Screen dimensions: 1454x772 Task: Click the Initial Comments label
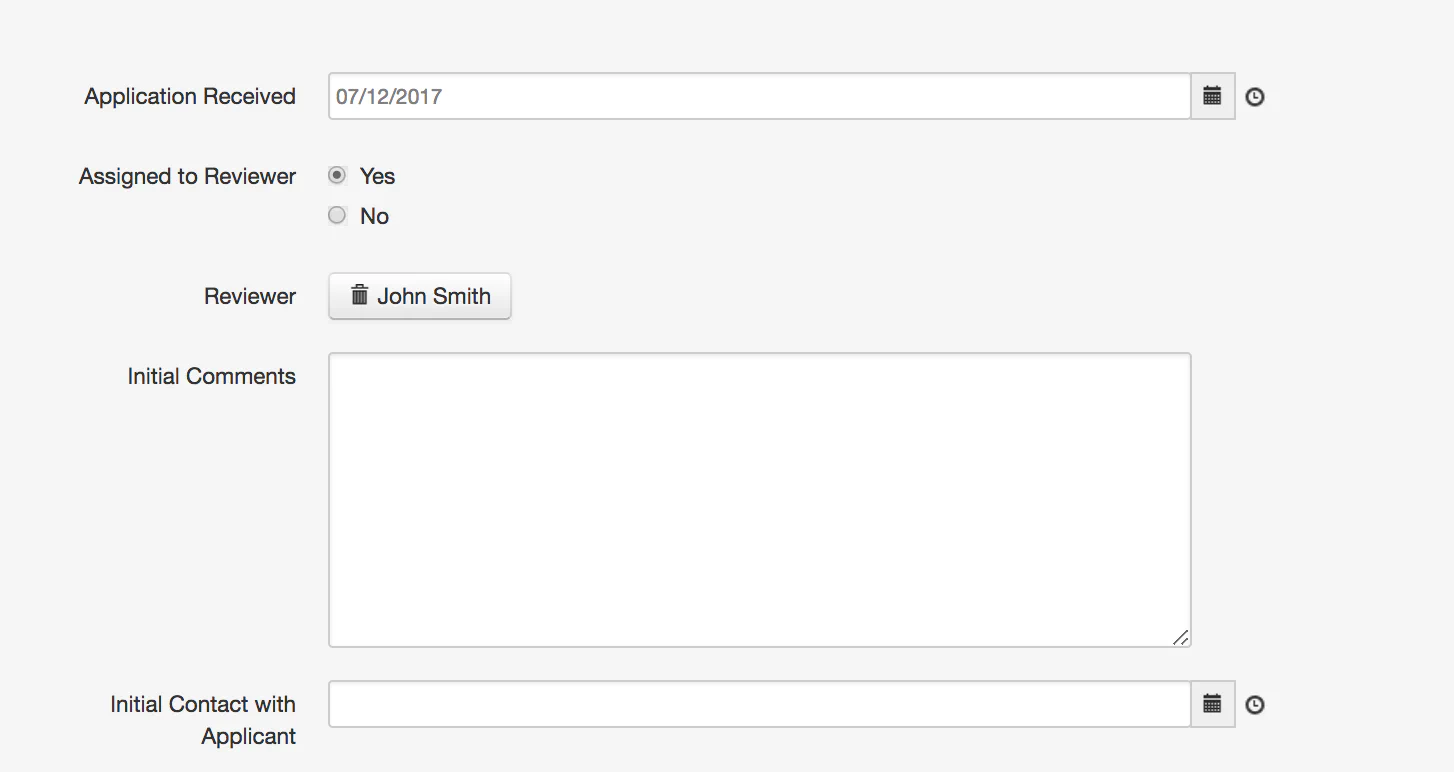pyautogui.click(x=211, y=376)
